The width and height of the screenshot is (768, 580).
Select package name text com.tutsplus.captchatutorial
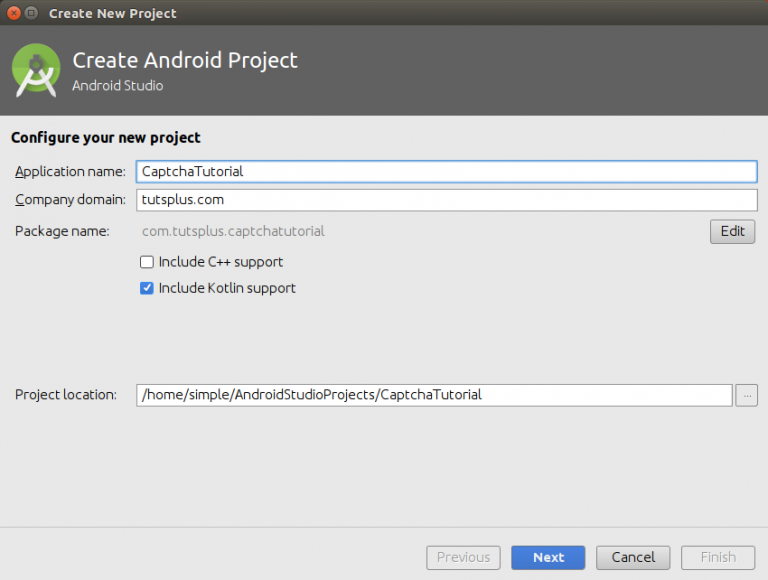tap(233, 231)
